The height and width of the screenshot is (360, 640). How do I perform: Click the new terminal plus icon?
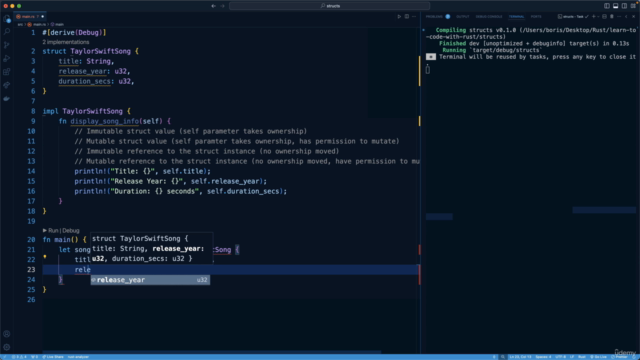[x=593, y=17]
